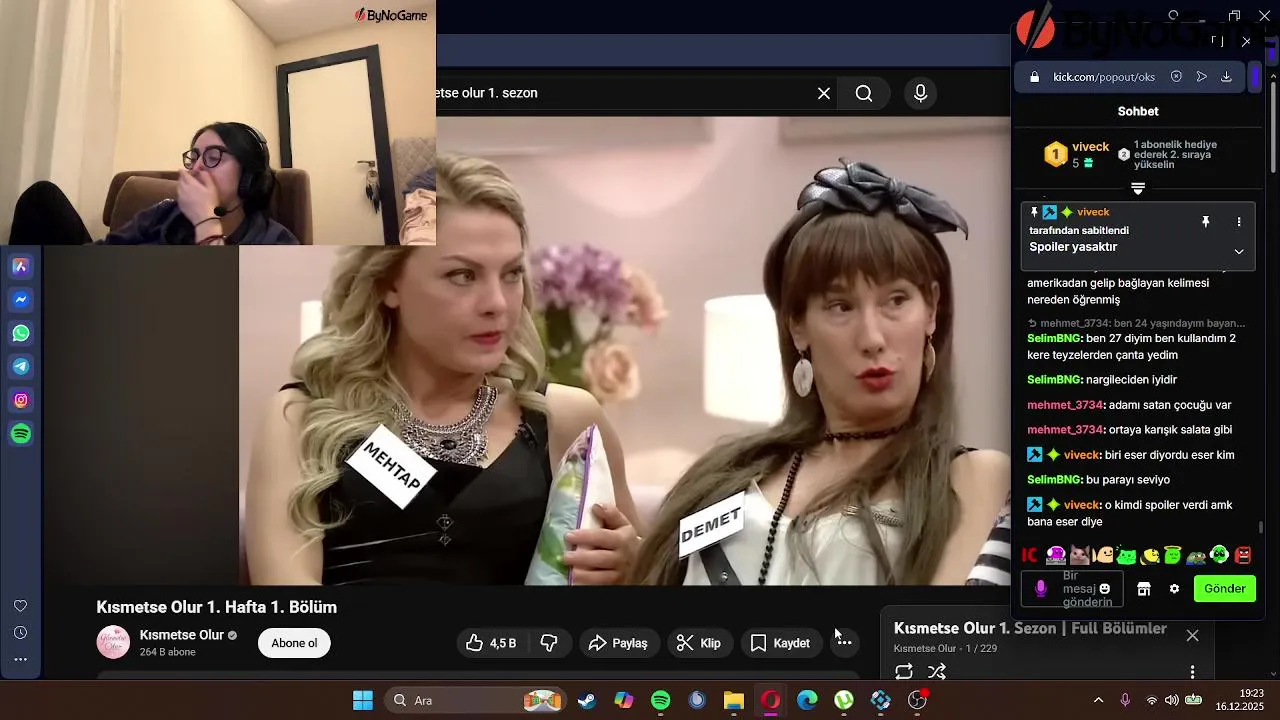This screenshot has width=1280, height=720.
Task: Share the video with Paylaş
Action: [617, 643]
